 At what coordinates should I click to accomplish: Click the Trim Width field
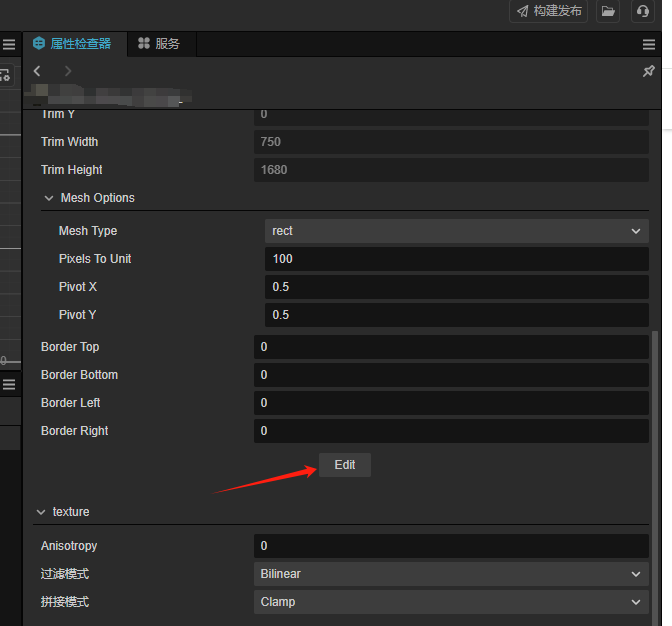click(x=451, y=142)
